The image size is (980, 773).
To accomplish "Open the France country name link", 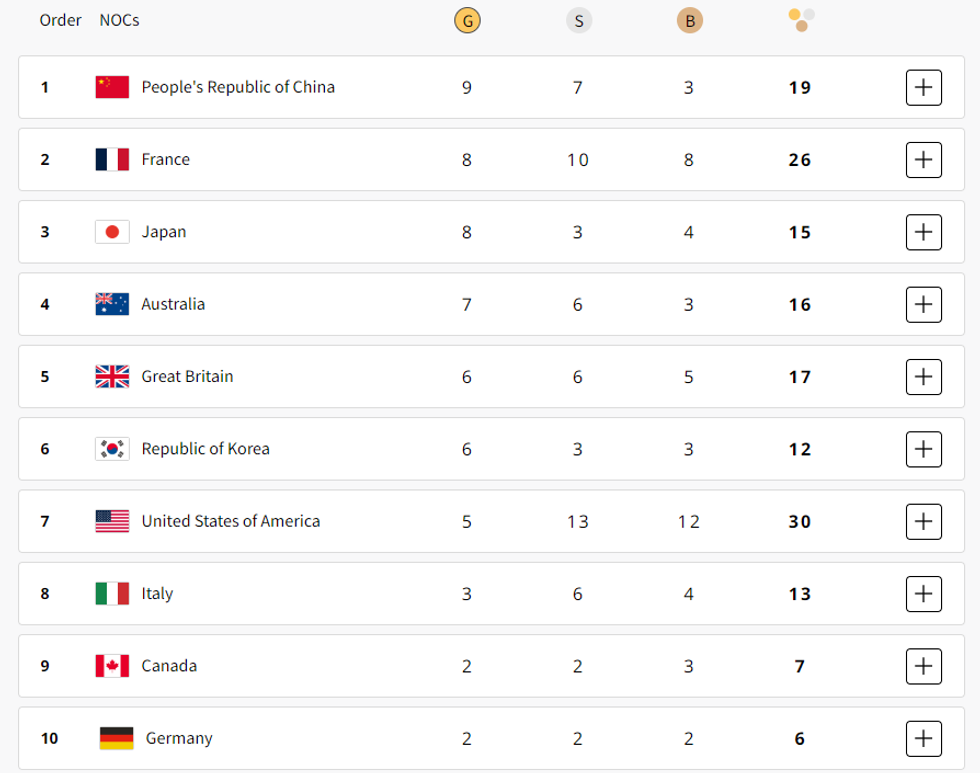I will tap(165, 160).
